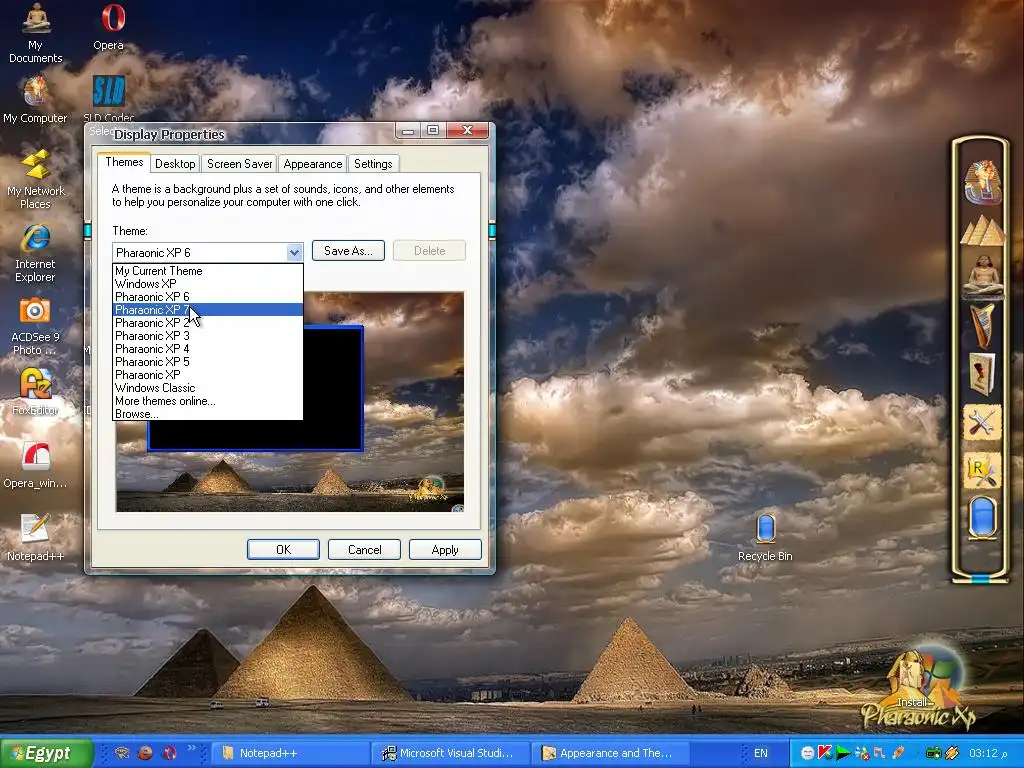Choose Pharaonic XP 3 from theme list
Image resolution: width=1024 pixels, height=768 pixels.
point(208,336)
